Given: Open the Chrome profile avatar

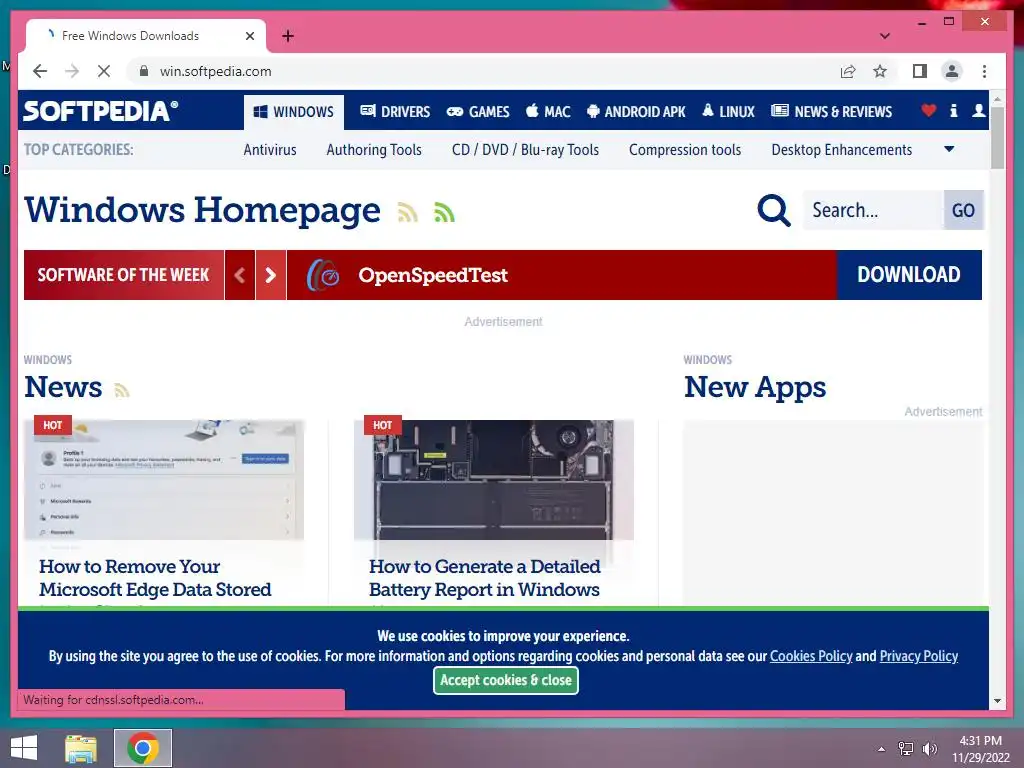Looking at the screenshot, I should pos(952,71).
